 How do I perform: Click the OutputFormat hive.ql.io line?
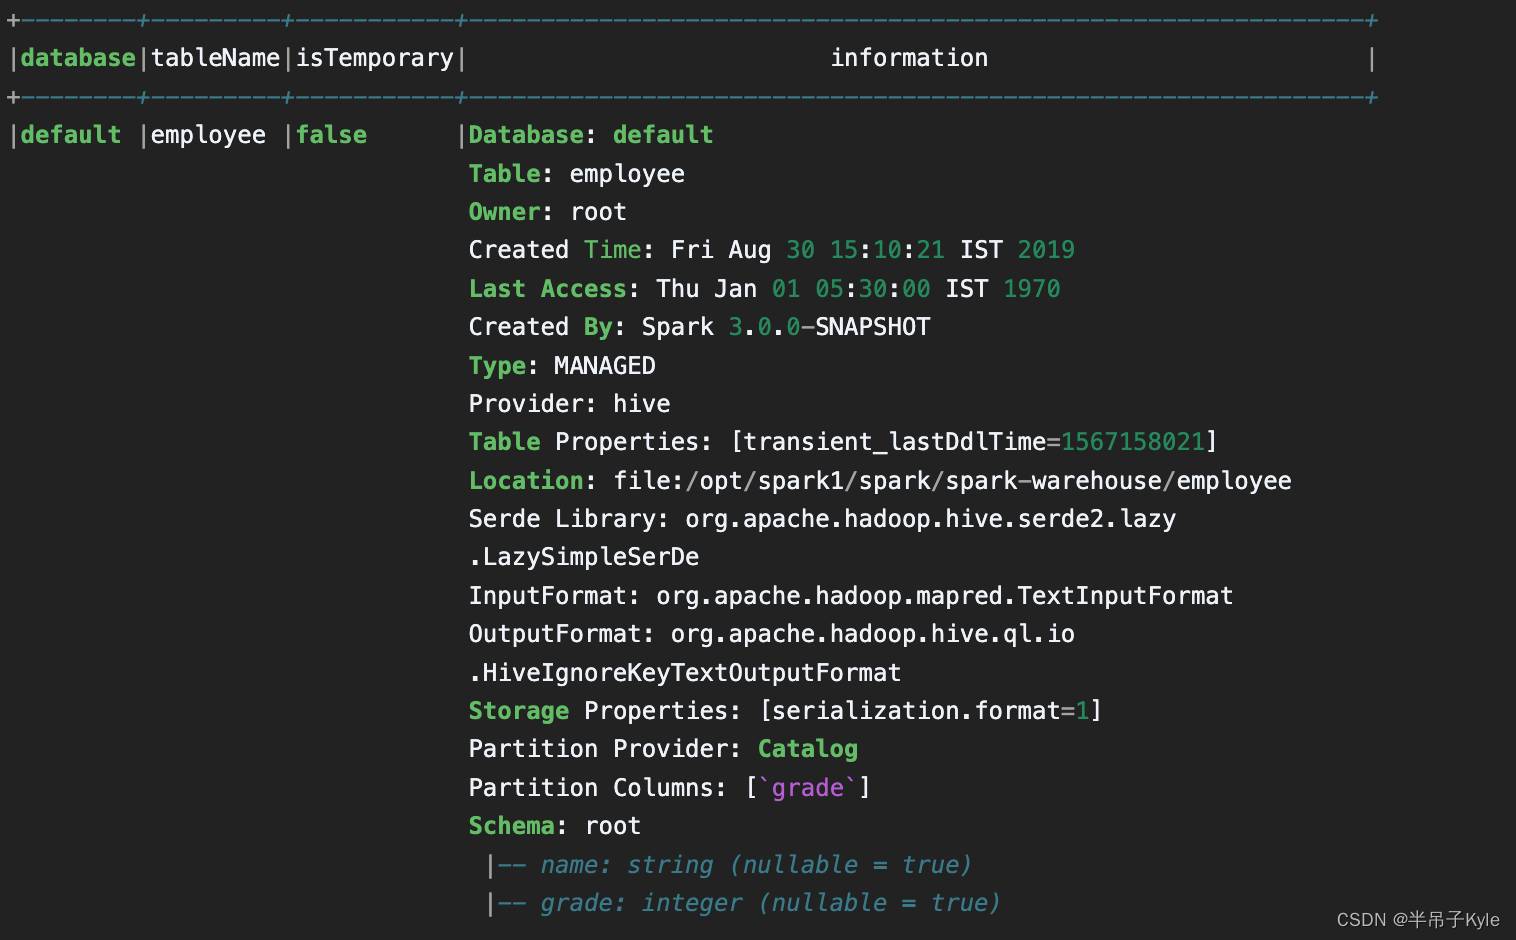click(772, 634)
